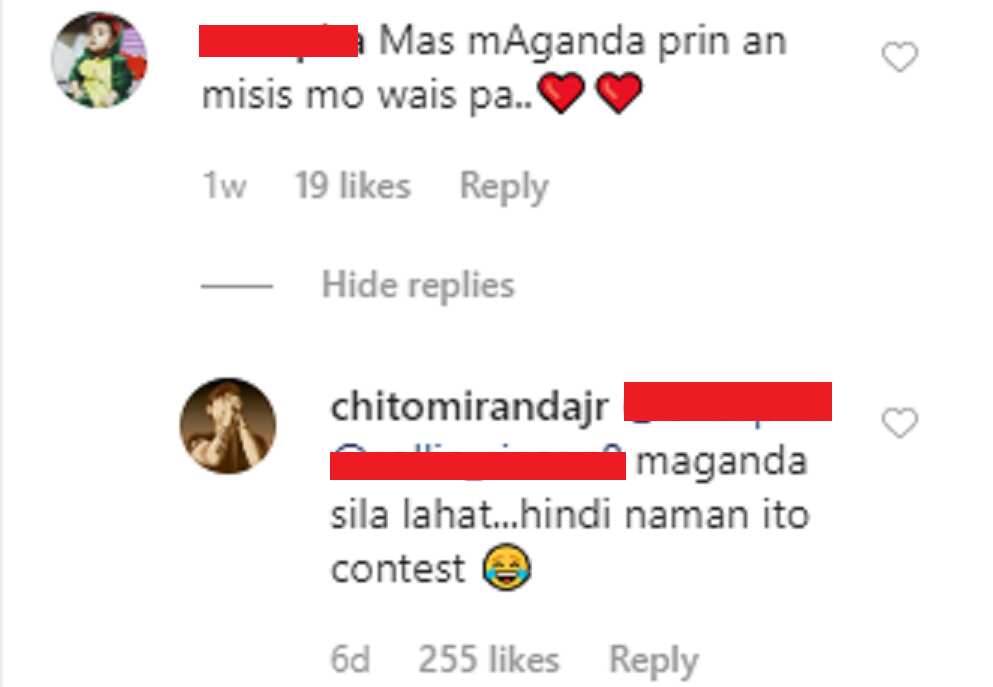Image resolution: width=993 pixels, height=687 pixels.
Task: Click the 6d timestamp
Action: click(x=350, y=660)
